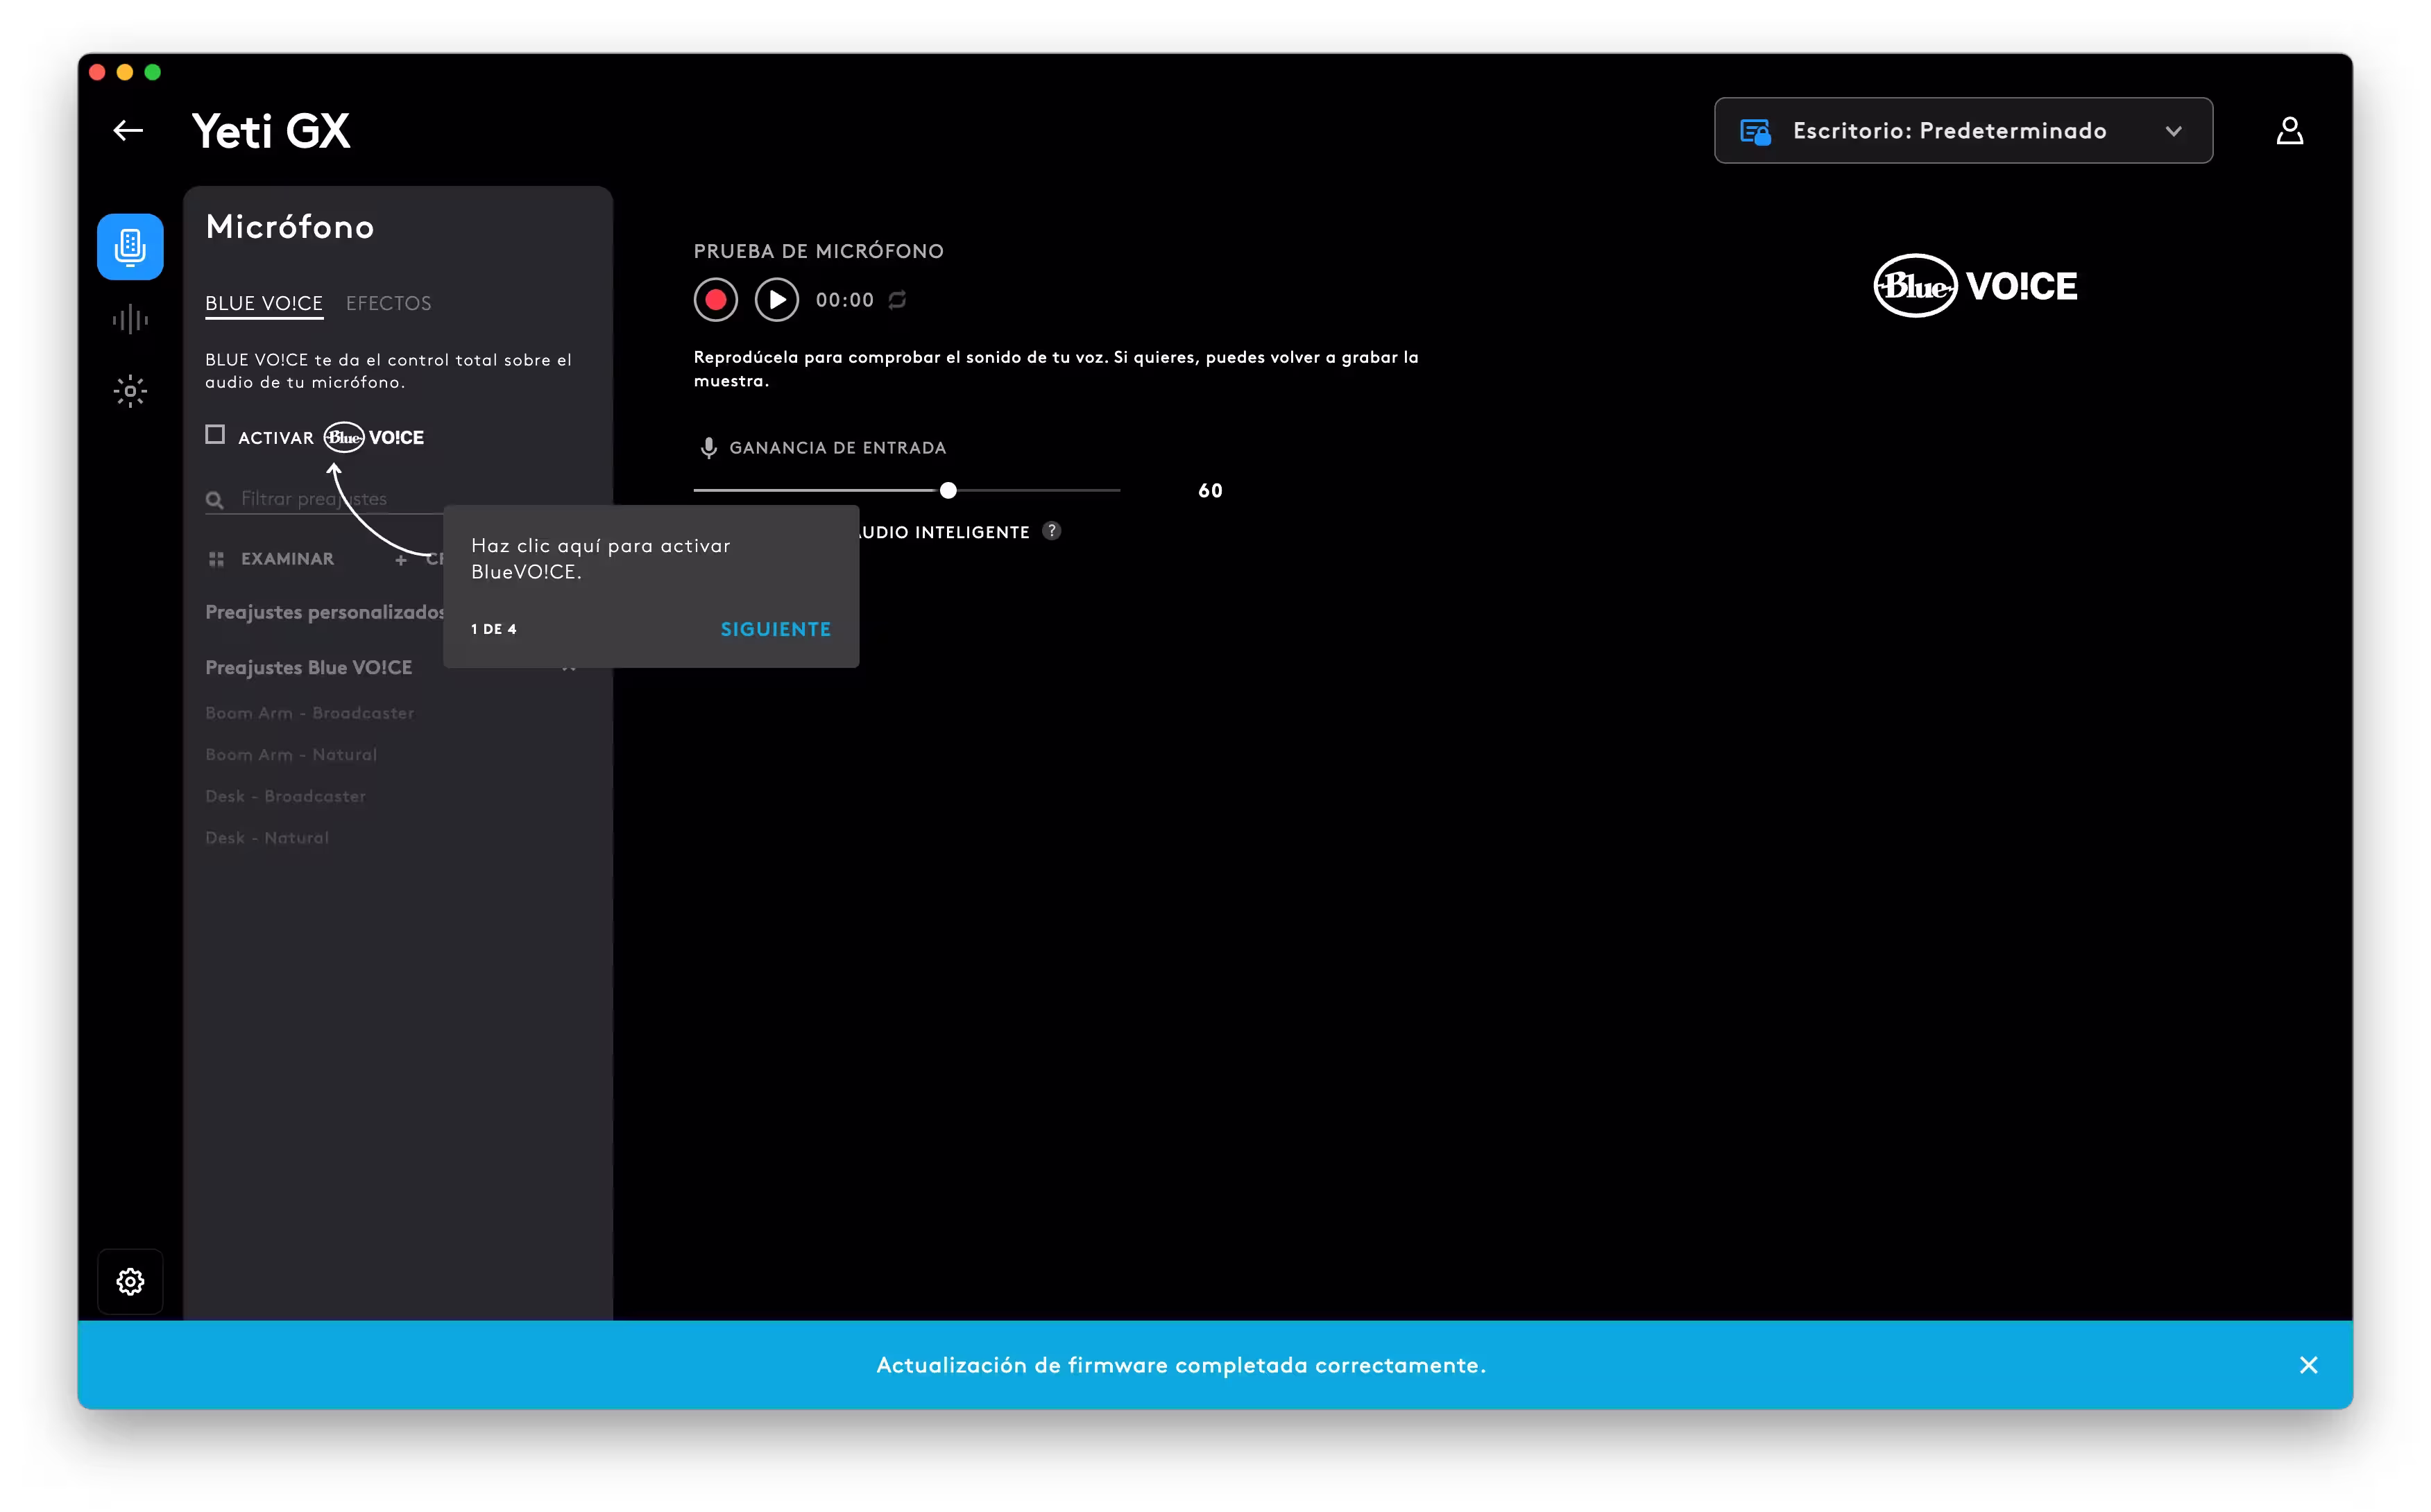This screenshot has width=2431, height=1512.
Task: Open the audio waveform sidebar section
Action: [130, 320]
